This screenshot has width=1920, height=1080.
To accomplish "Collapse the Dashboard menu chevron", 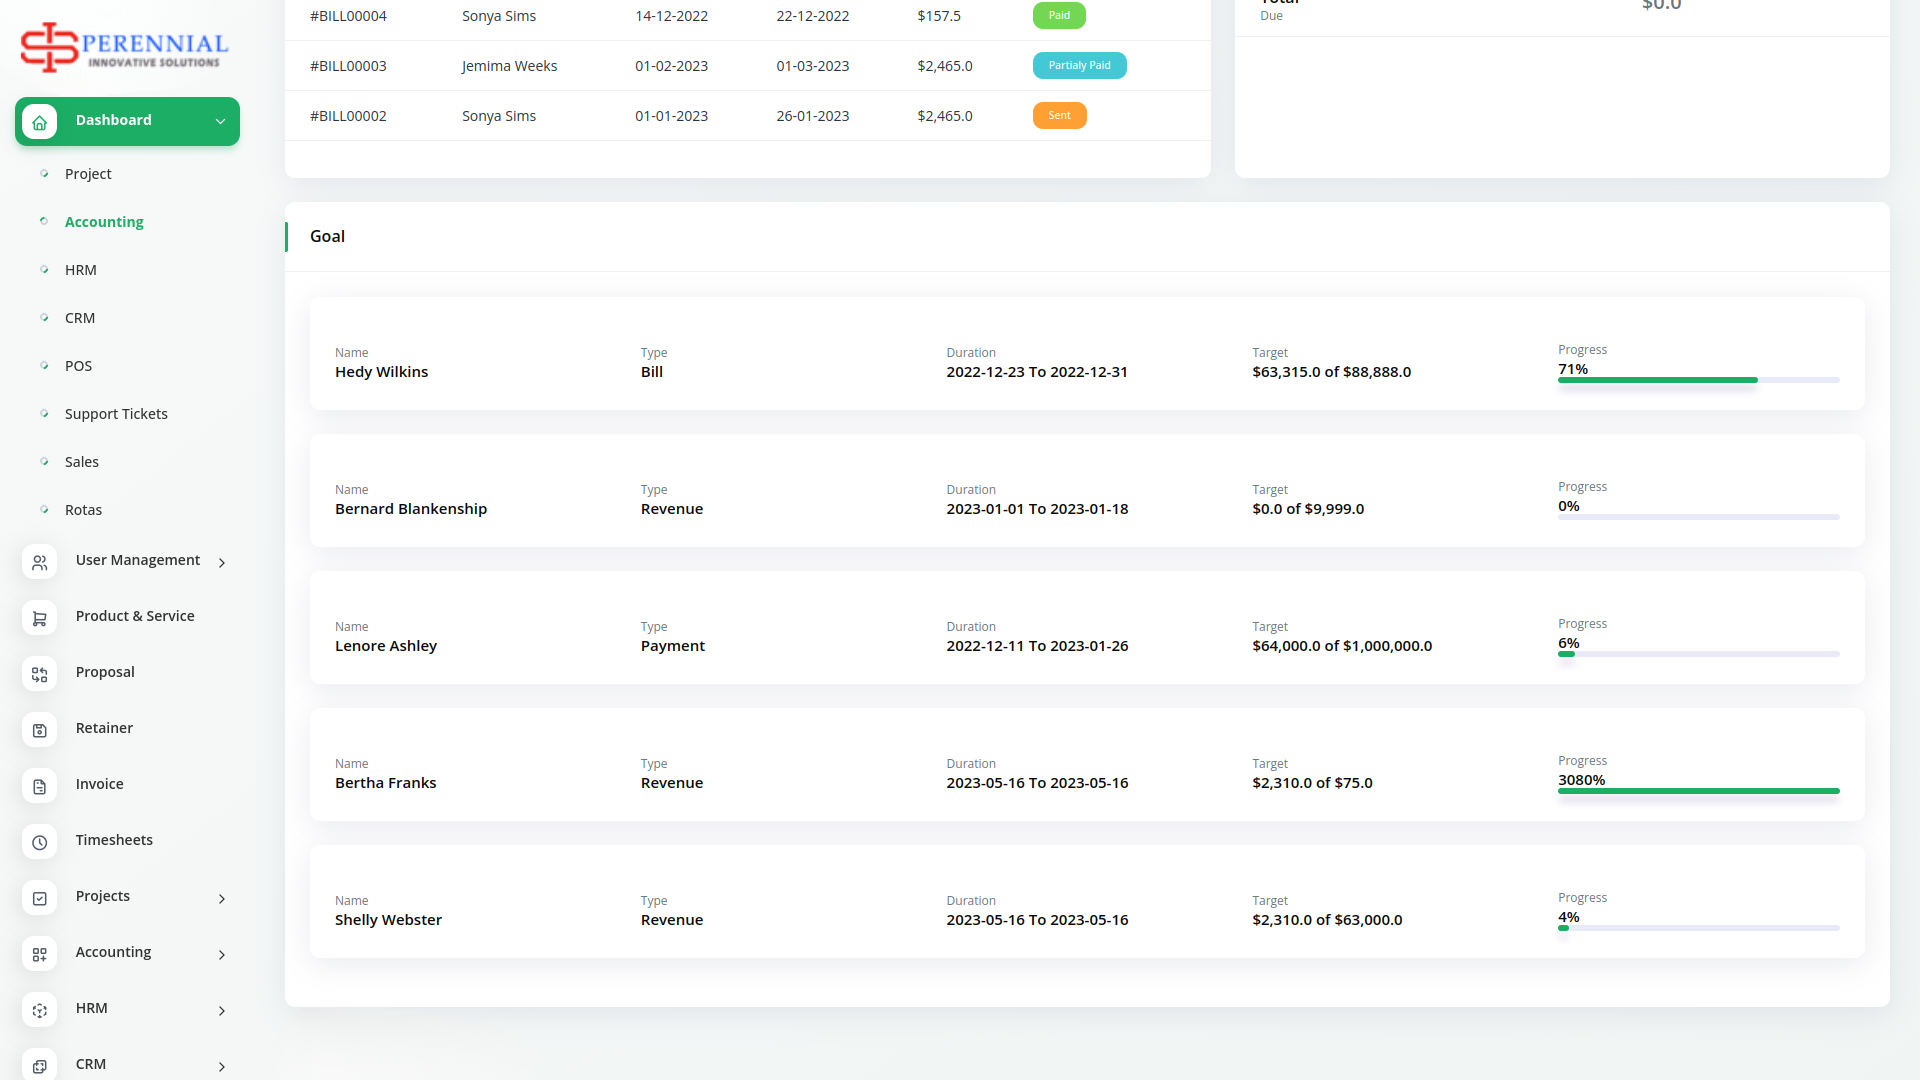I will point(220,122).
